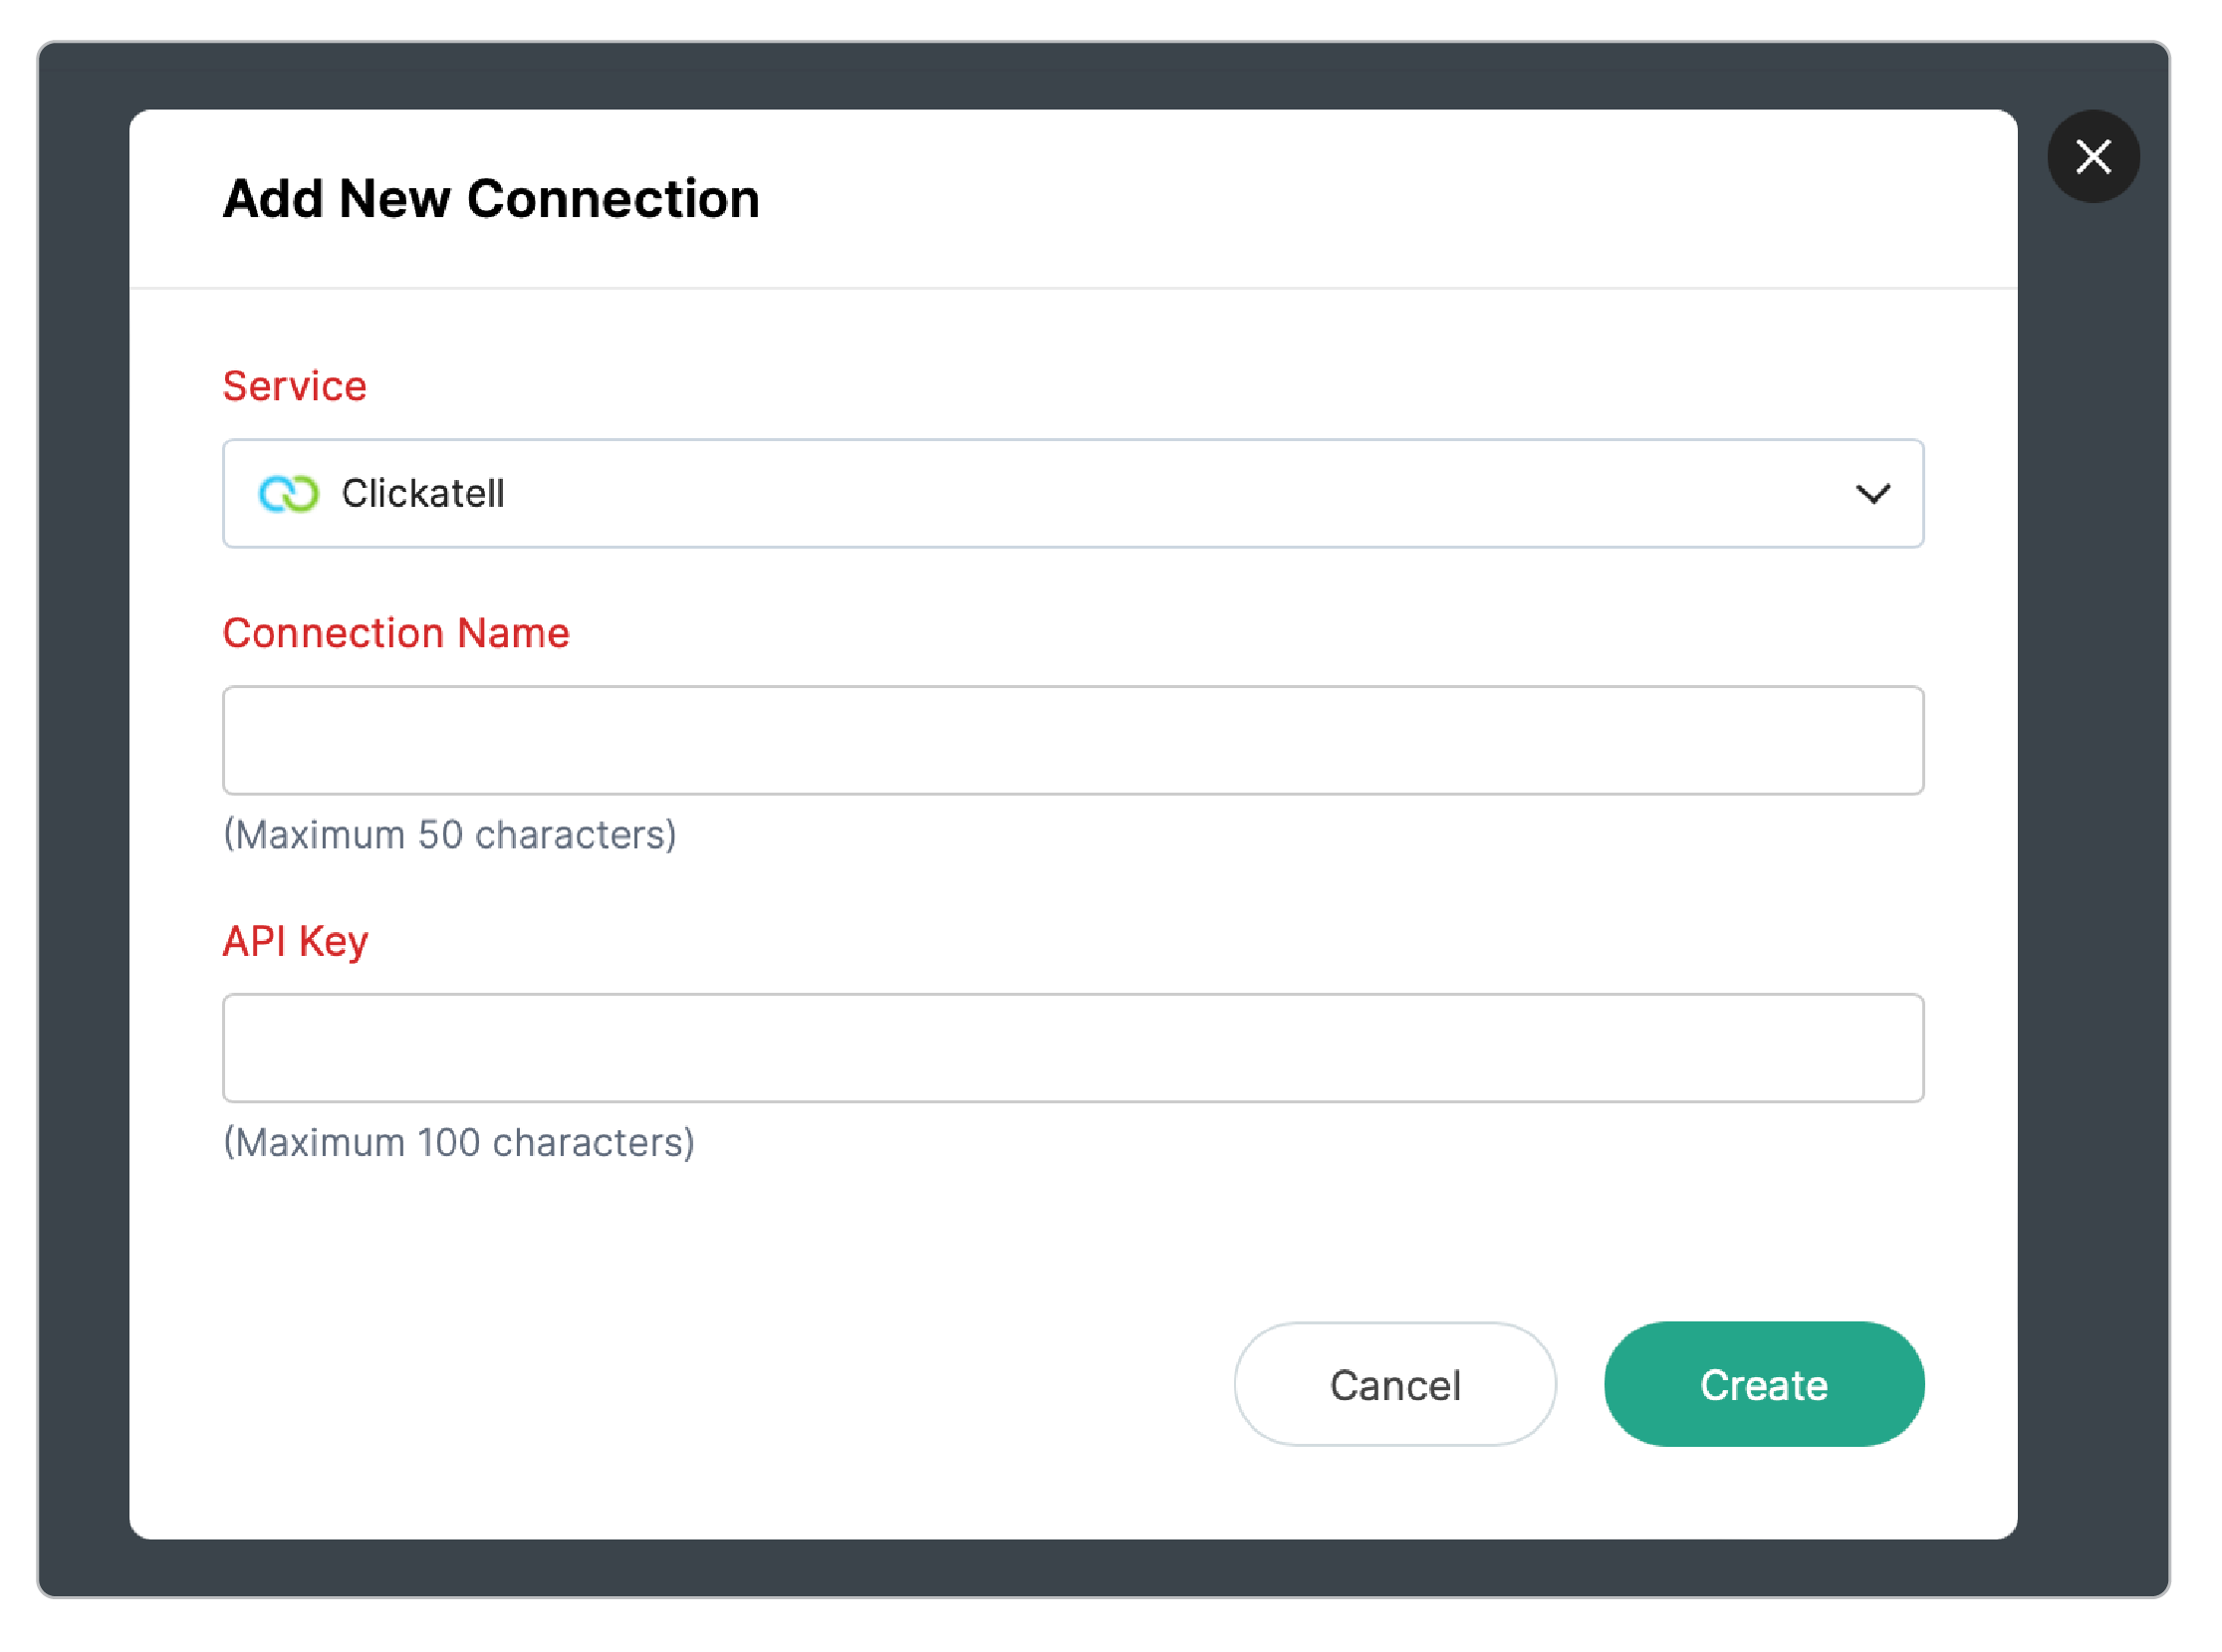Viewport: 2222px width, 1652px height.
Task: Click the Maximum 50 characters hint
Action: tap(449, 835)
